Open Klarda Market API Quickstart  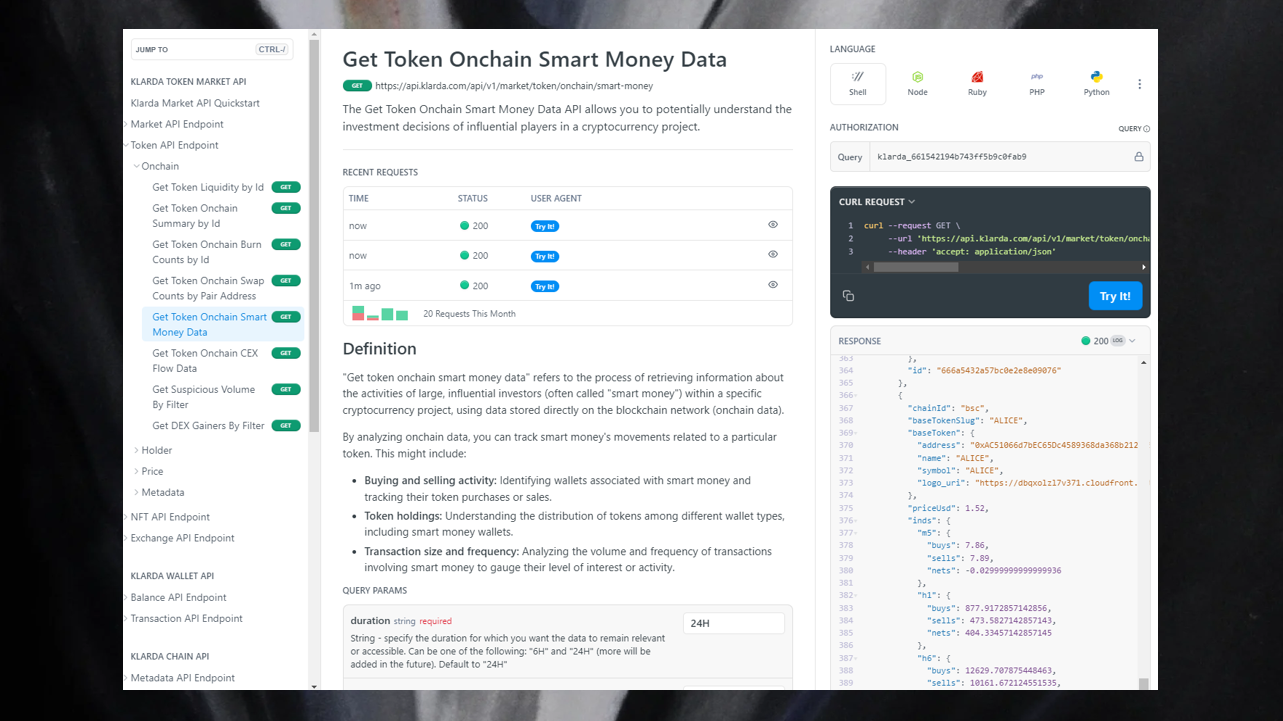[195, 103]
